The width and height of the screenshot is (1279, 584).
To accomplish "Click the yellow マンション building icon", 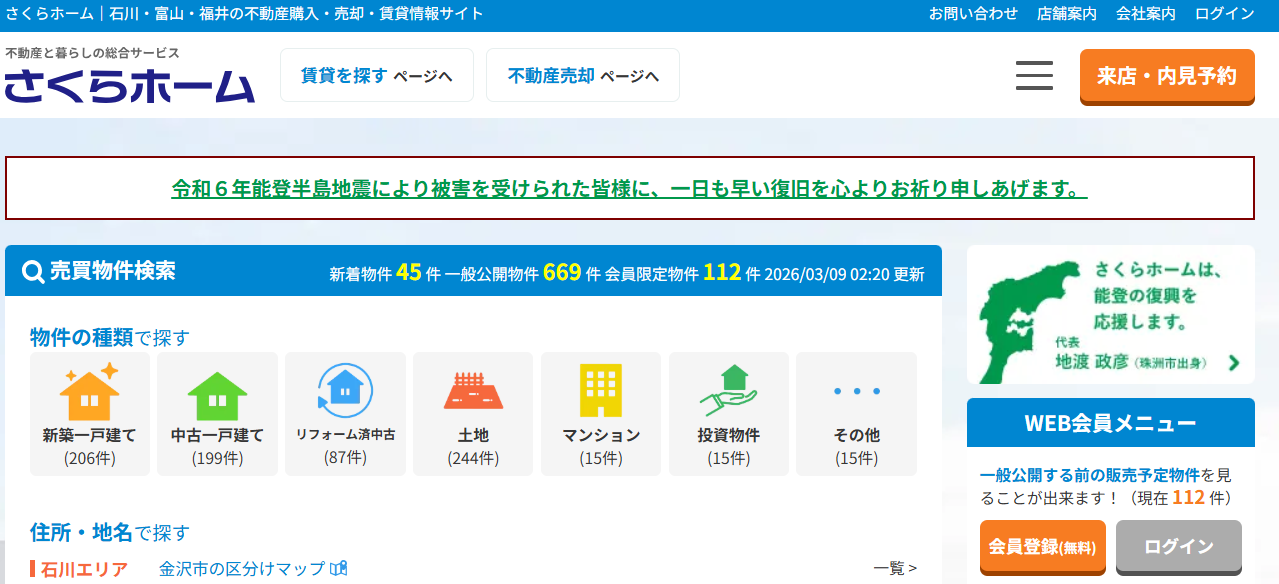I will pos(600,390).
